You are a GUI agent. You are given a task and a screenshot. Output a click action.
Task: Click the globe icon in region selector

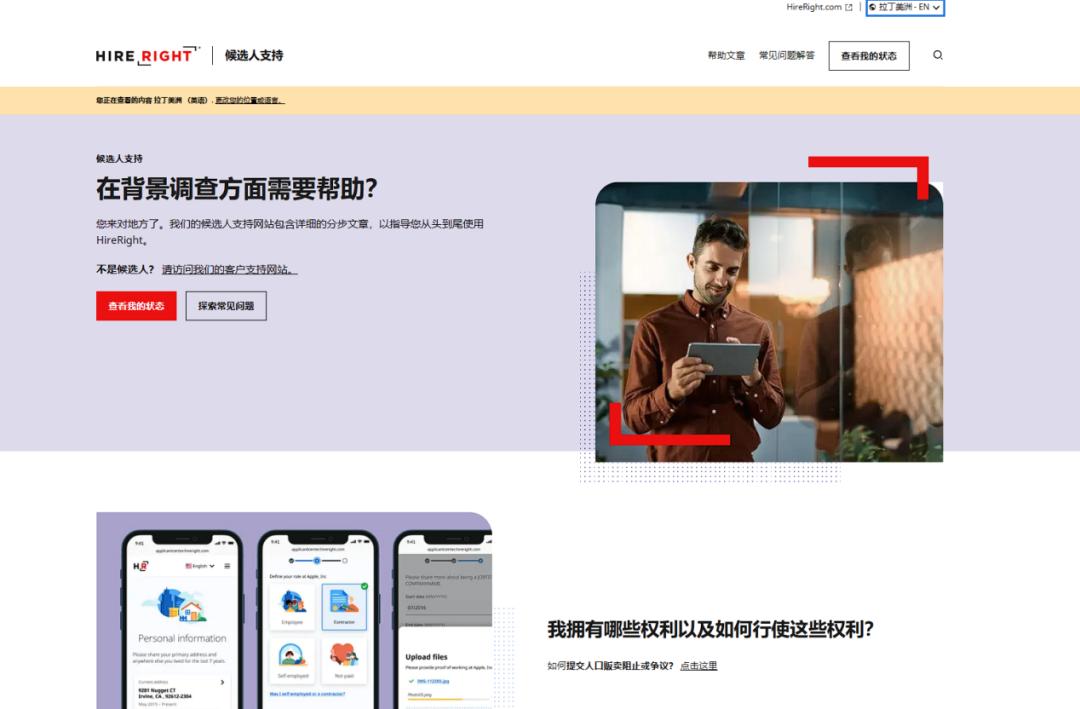tap(873, 7)
